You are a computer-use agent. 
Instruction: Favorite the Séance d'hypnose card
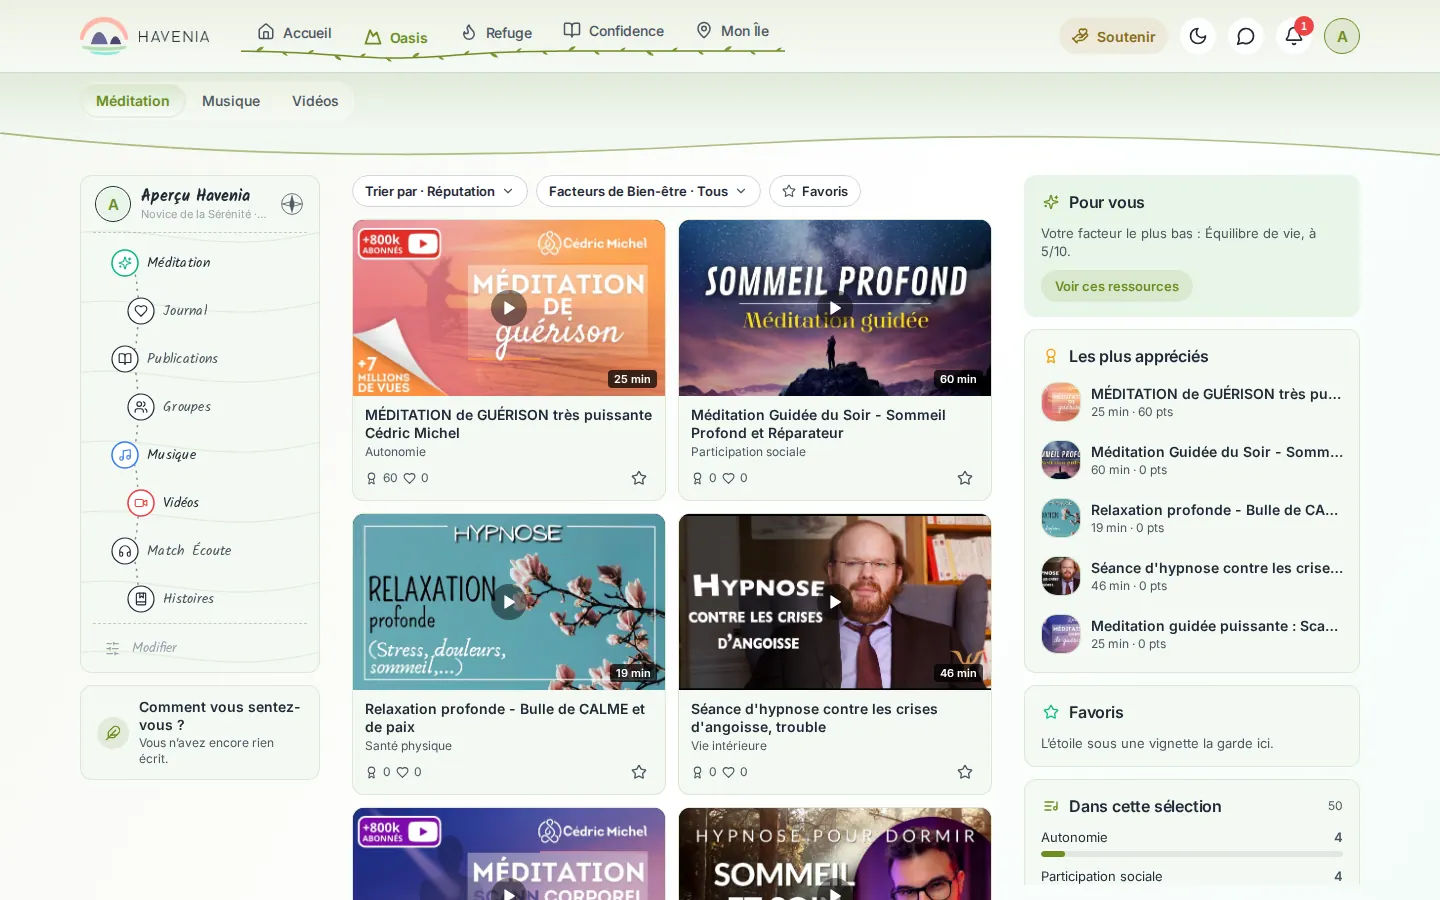[965, 772]
